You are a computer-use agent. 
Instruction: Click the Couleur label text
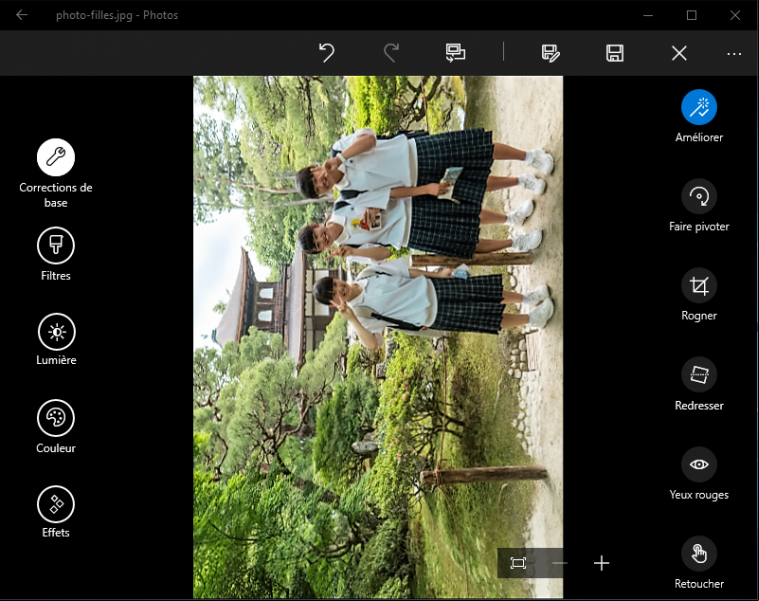[x=56, y=448]
